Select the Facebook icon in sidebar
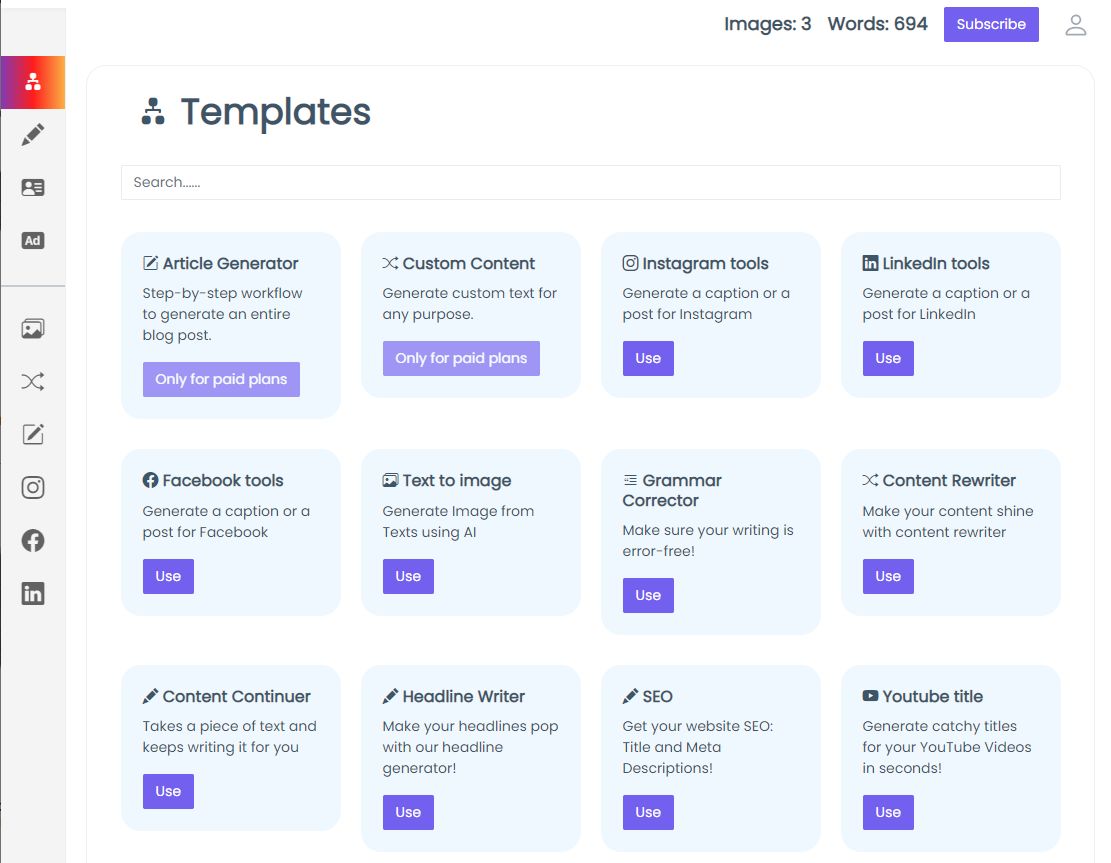 [x=33, y=541]
